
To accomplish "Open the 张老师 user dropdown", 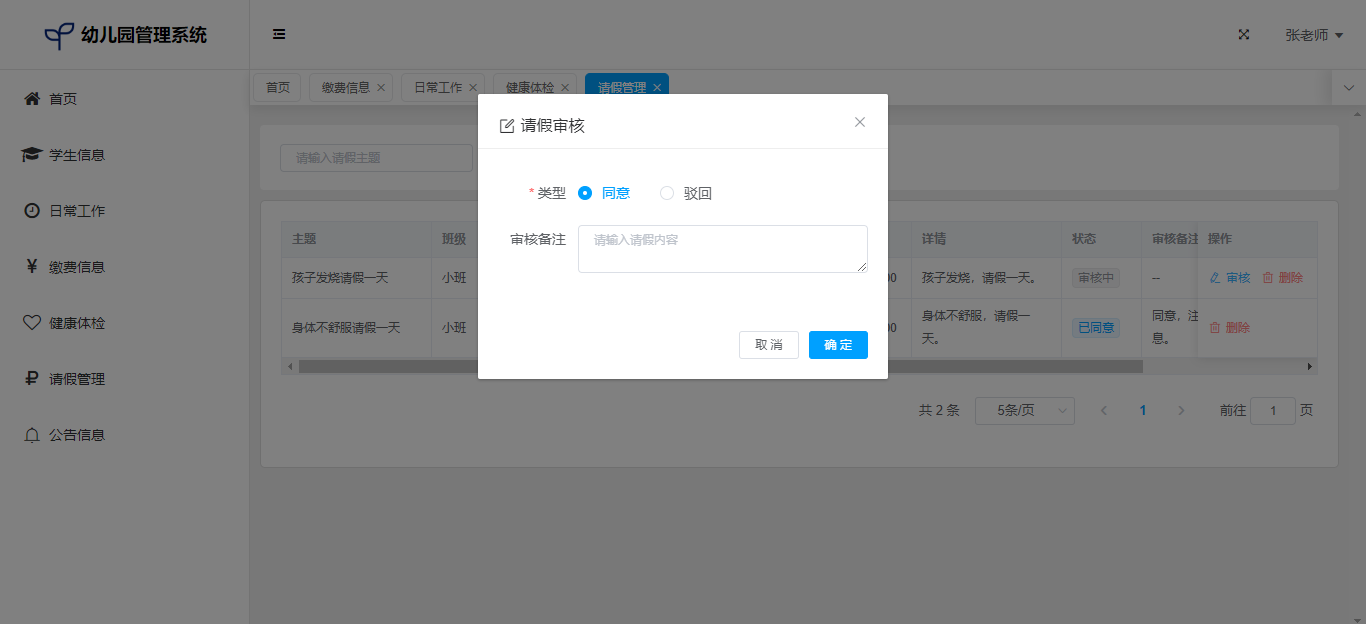I will coord(1313,35).
